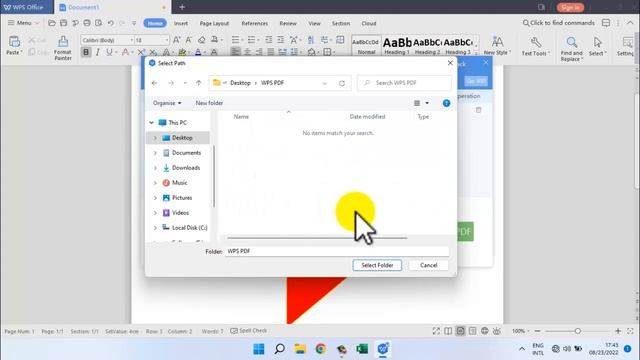Expand the Downloads tree node

pos(155,168)
